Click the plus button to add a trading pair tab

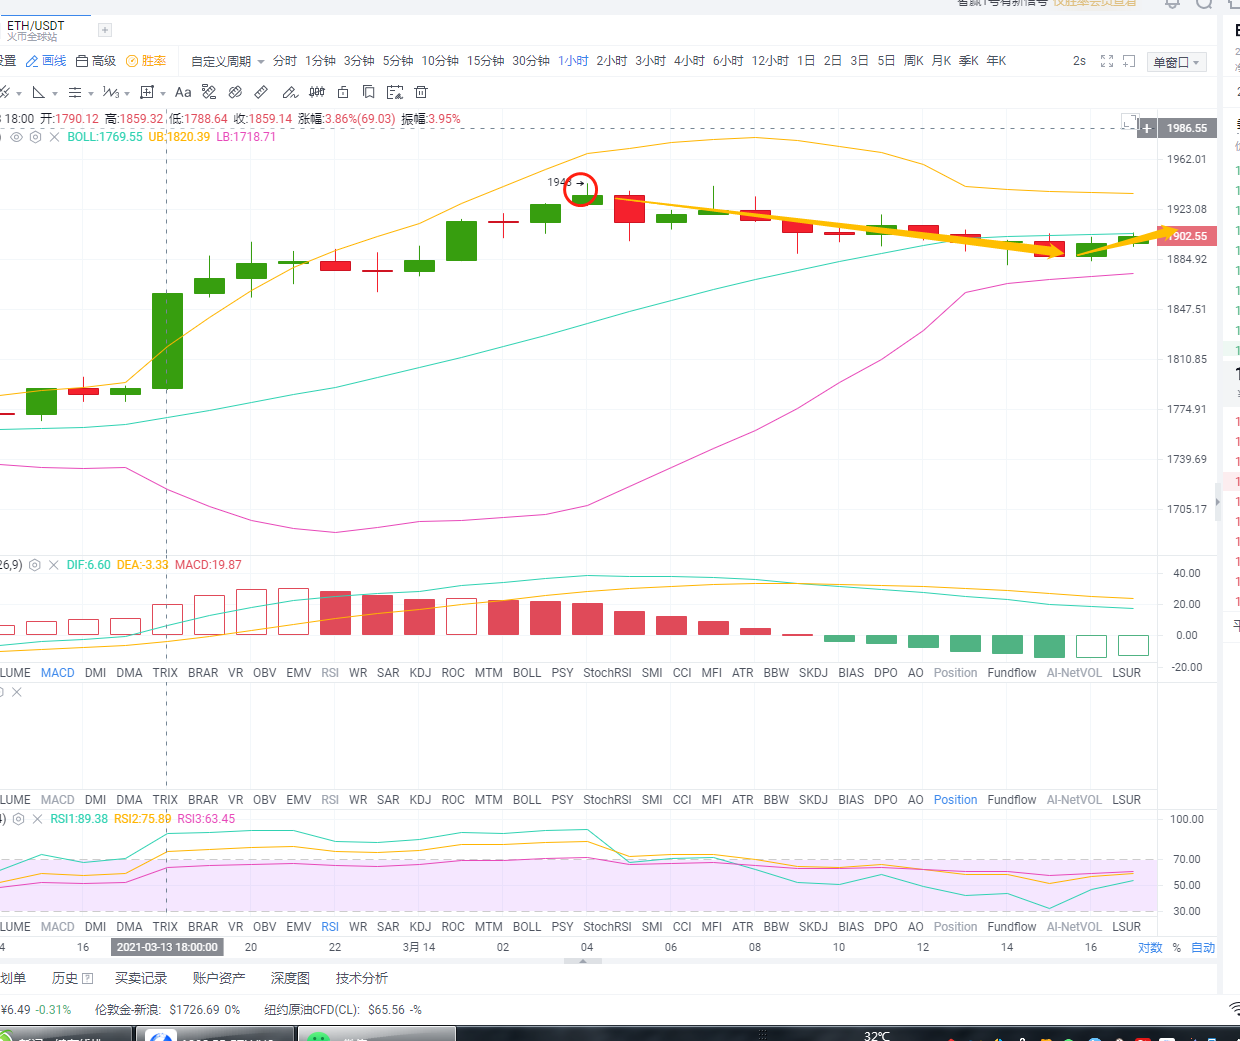click(104, 31)
